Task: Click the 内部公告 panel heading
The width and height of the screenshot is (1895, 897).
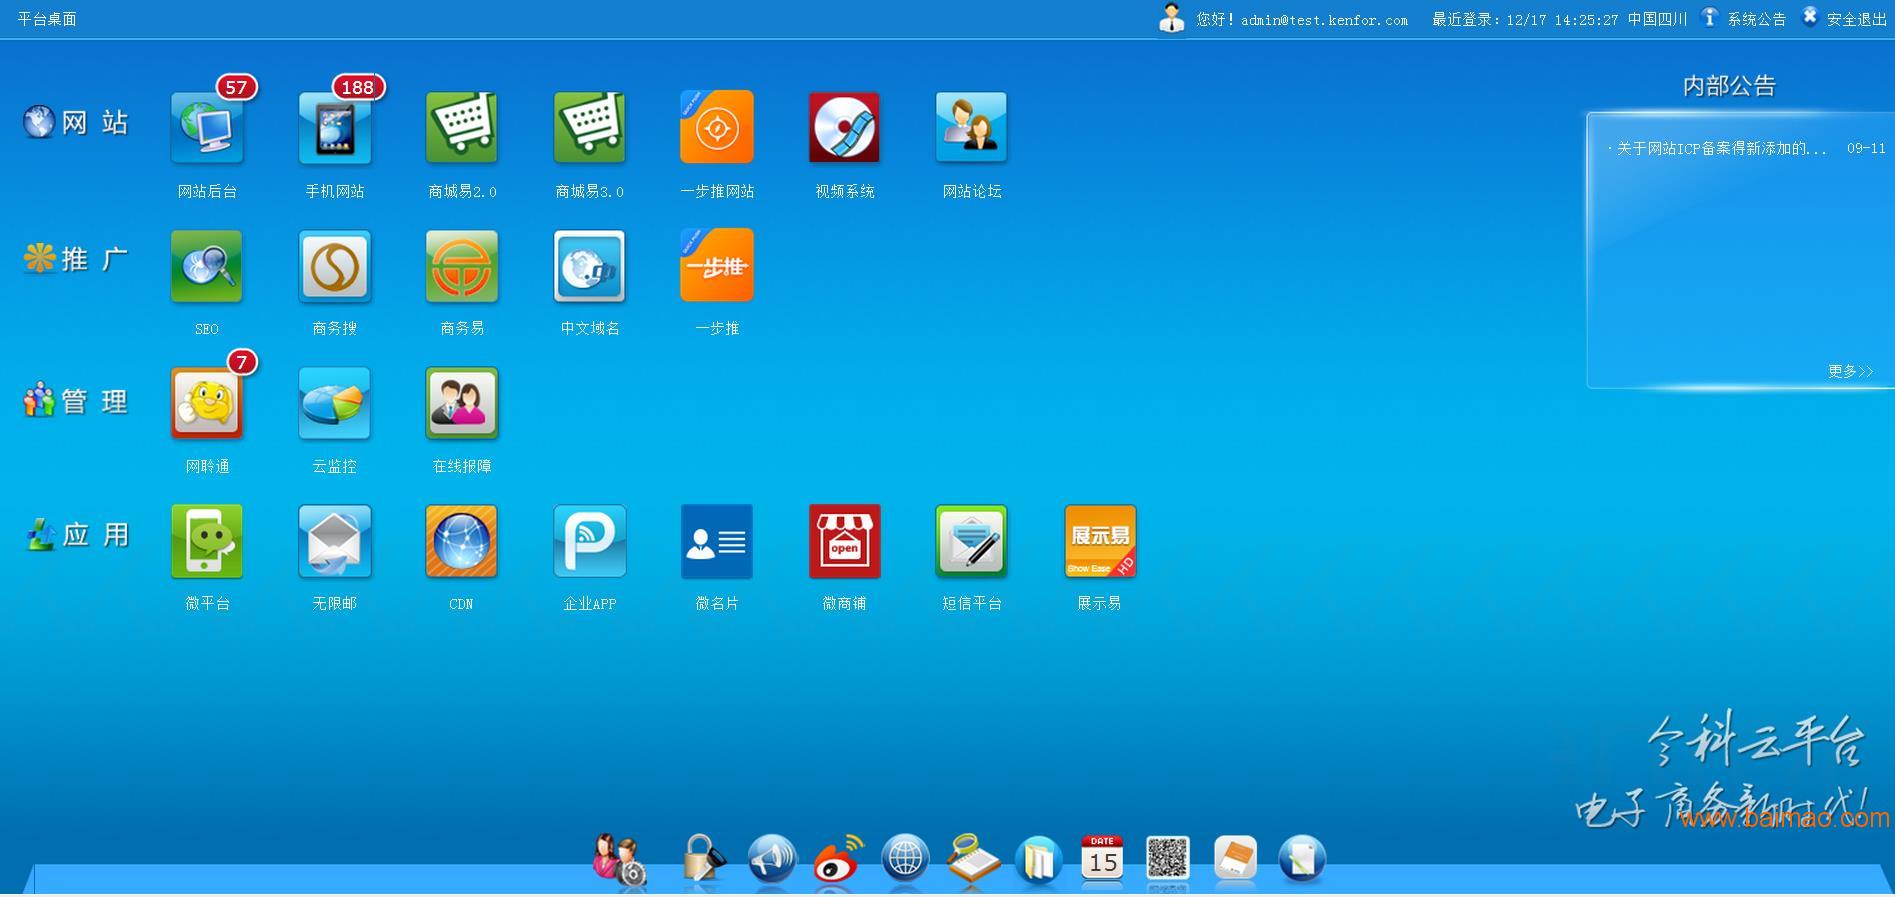Action: pyautogui.click(x=1729, y=86)
